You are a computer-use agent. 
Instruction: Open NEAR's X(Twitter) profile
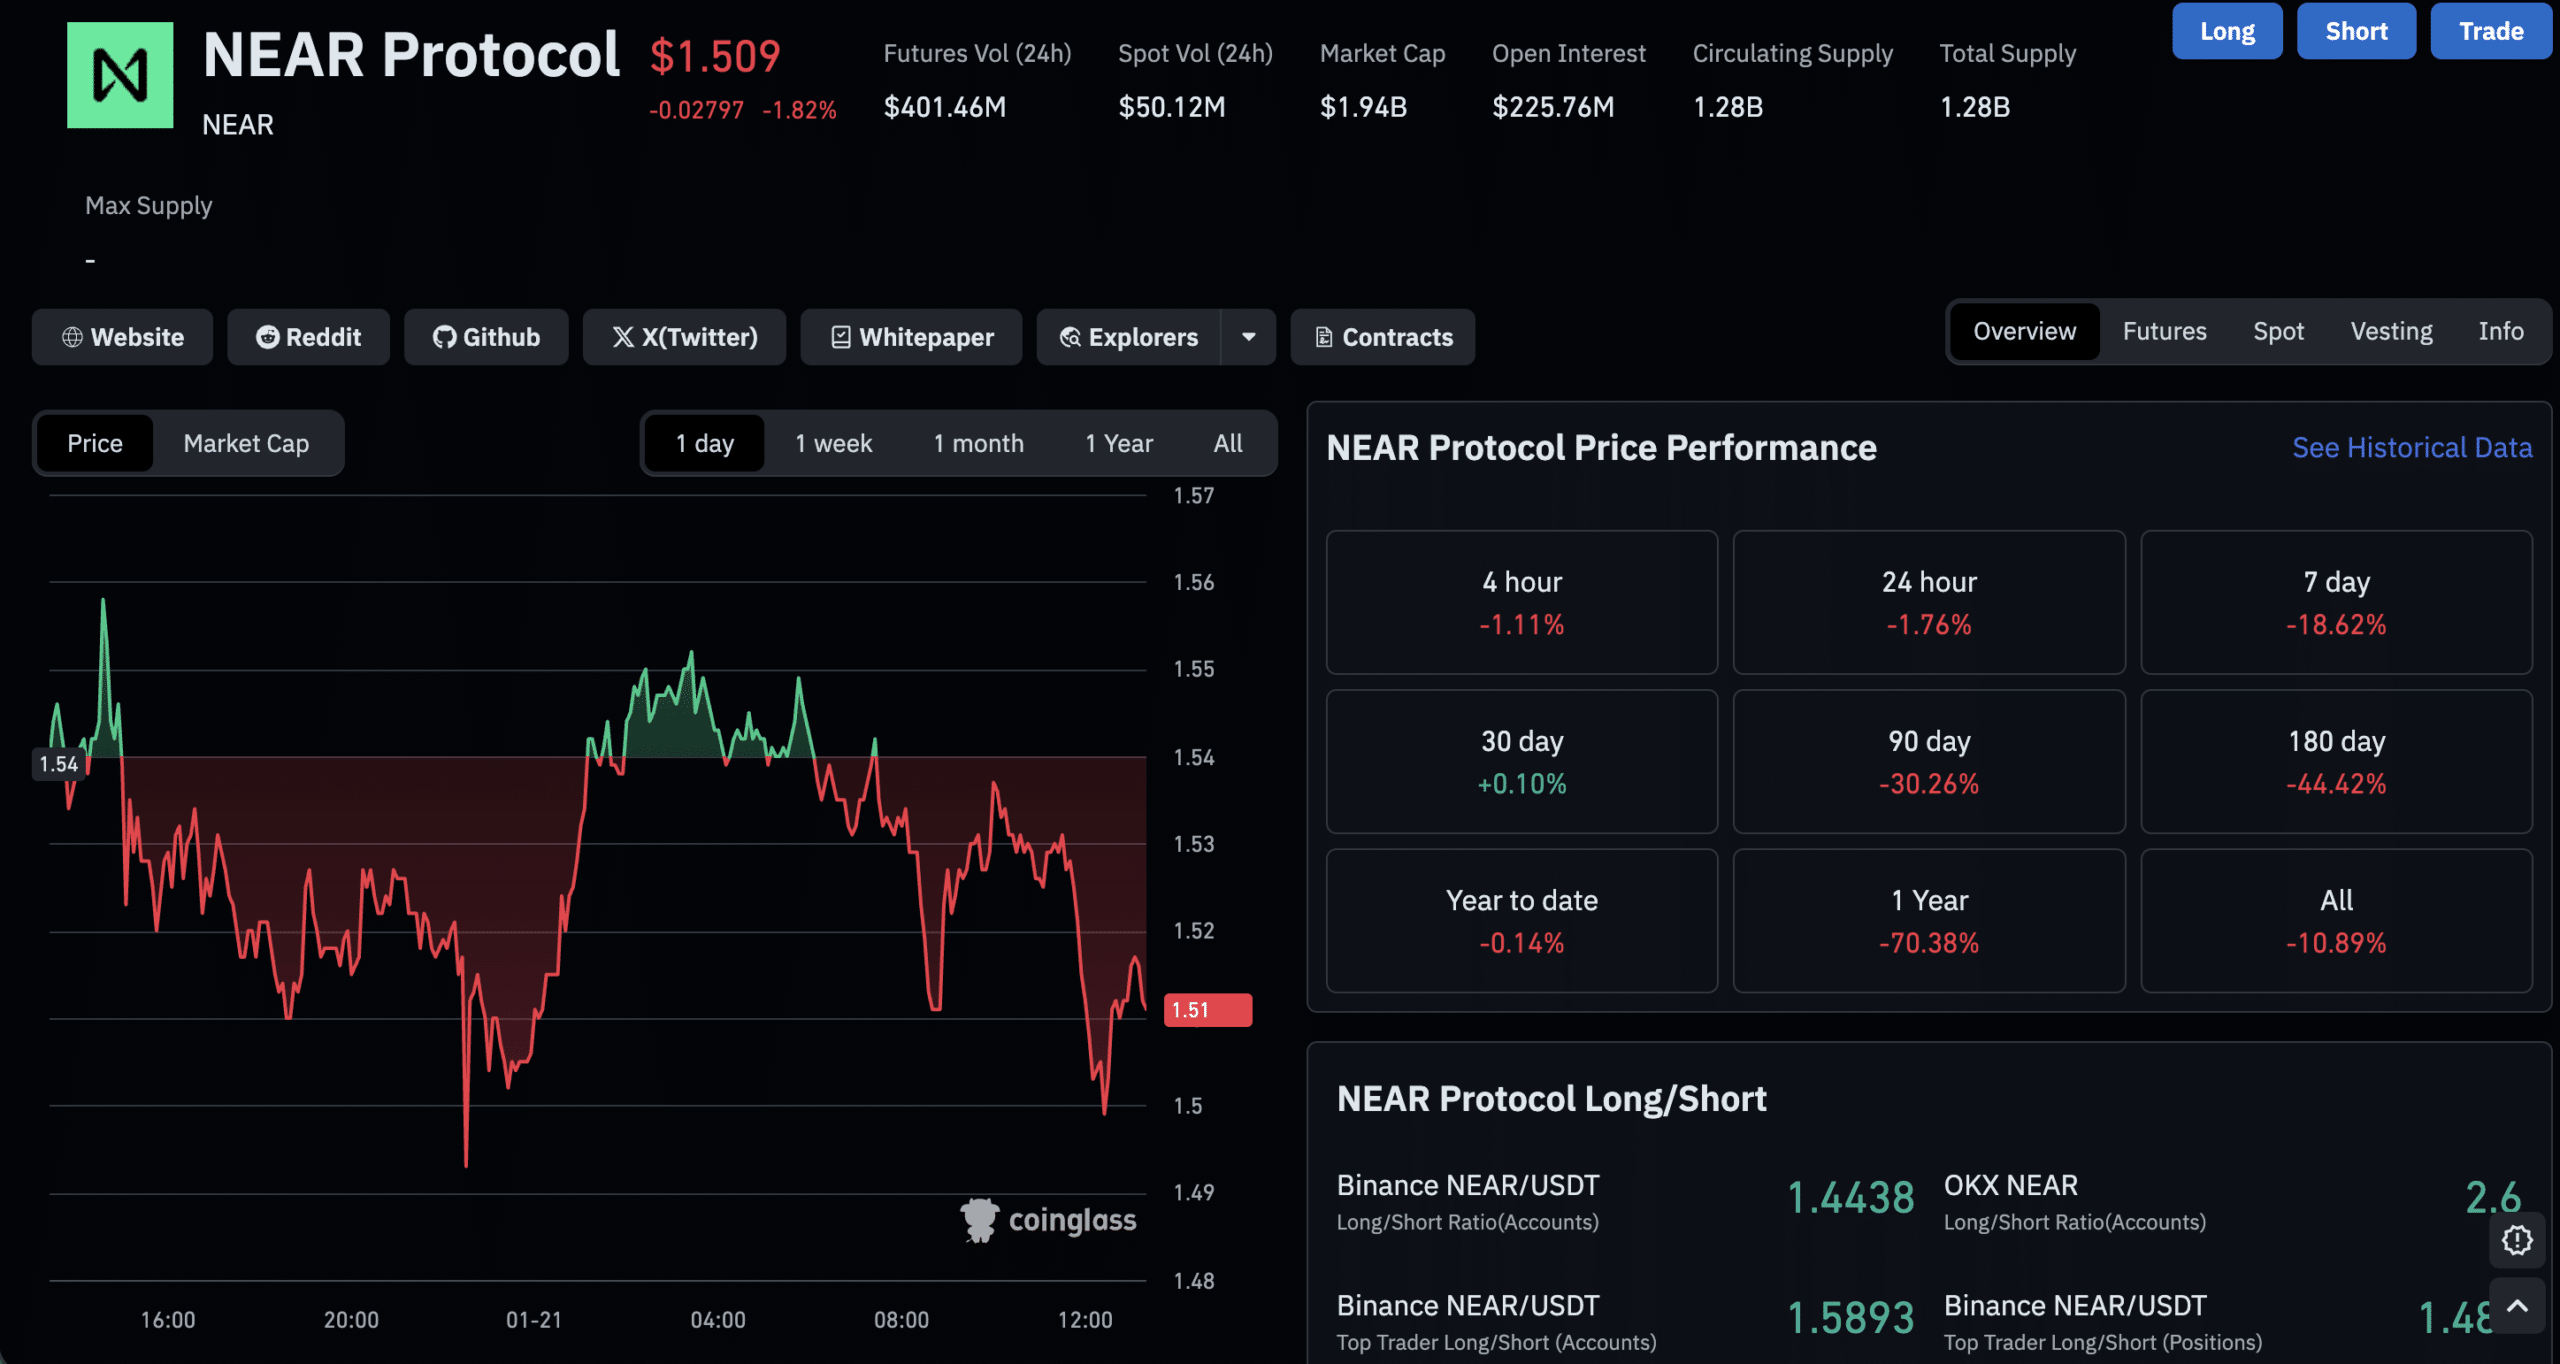coord(684,337)
